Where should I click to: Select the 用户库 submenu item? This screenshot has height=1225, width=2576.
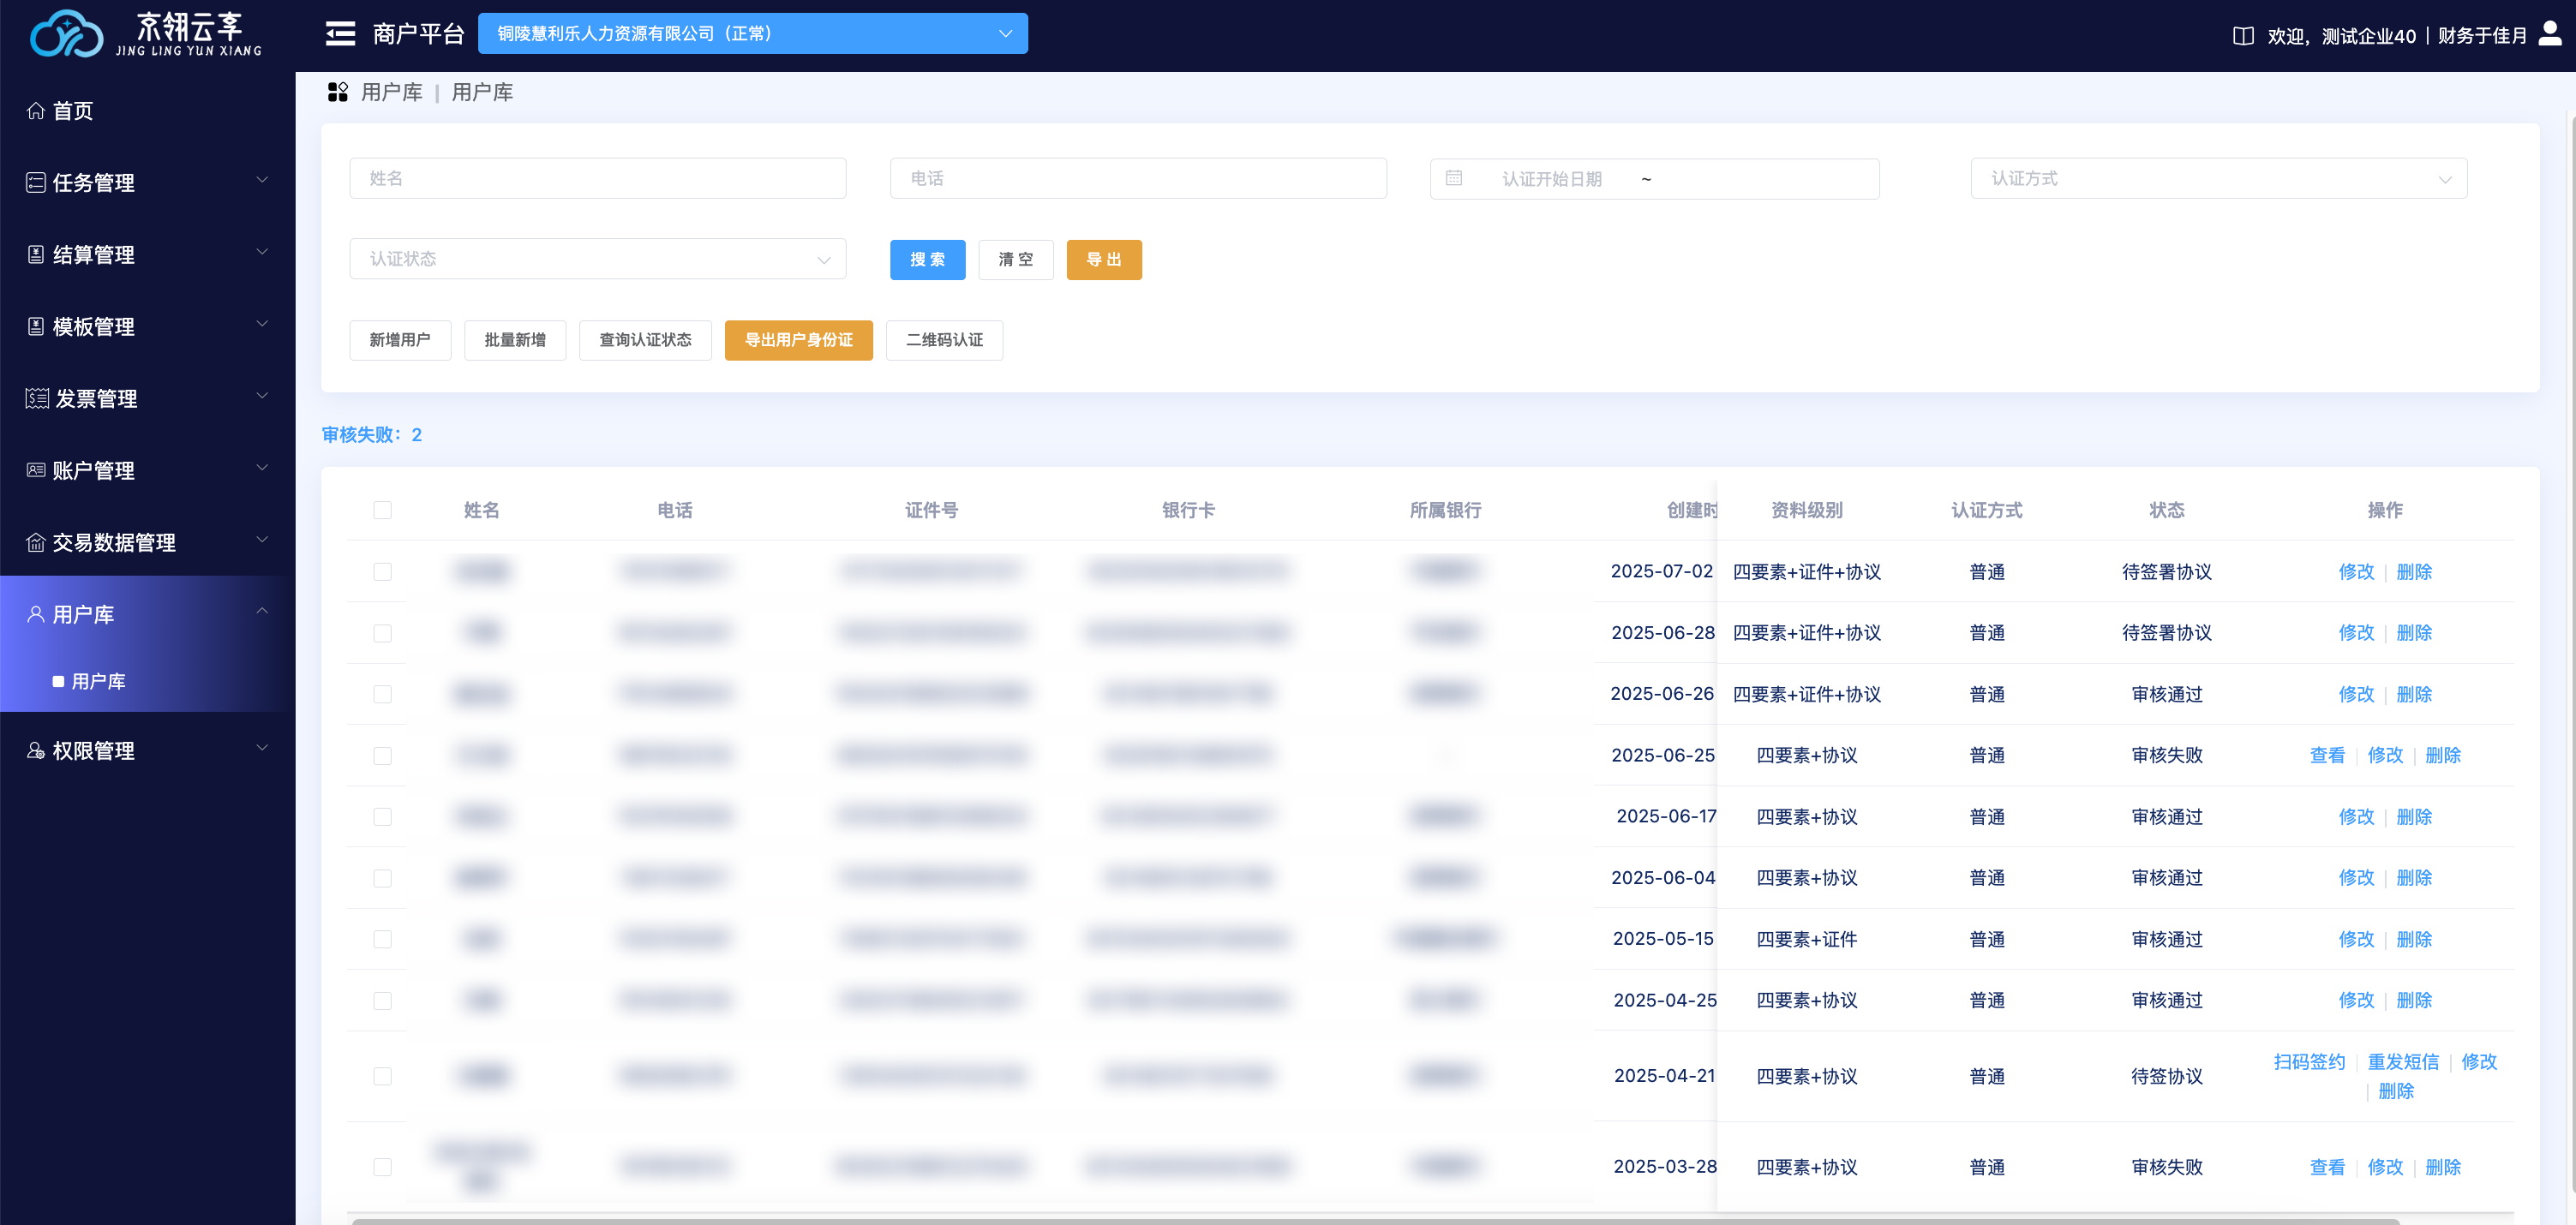click(98, 681)
